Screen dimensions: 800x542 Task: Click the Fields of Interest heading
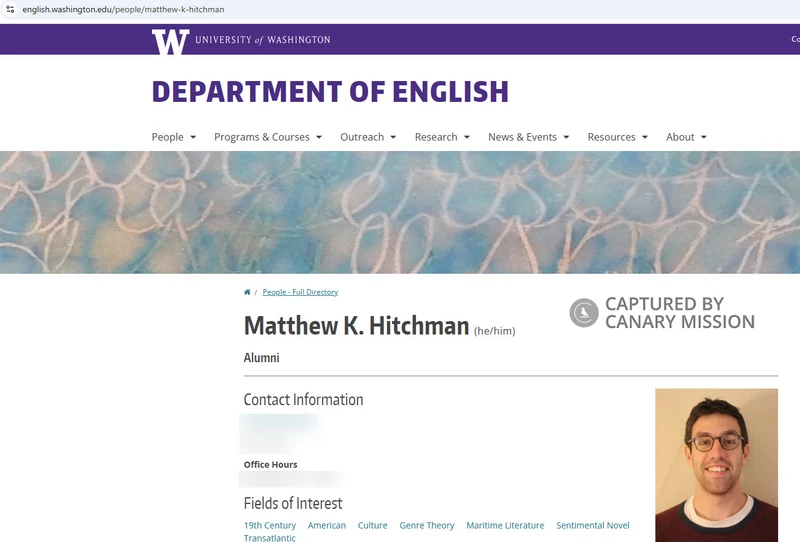[x=293, y=503]
